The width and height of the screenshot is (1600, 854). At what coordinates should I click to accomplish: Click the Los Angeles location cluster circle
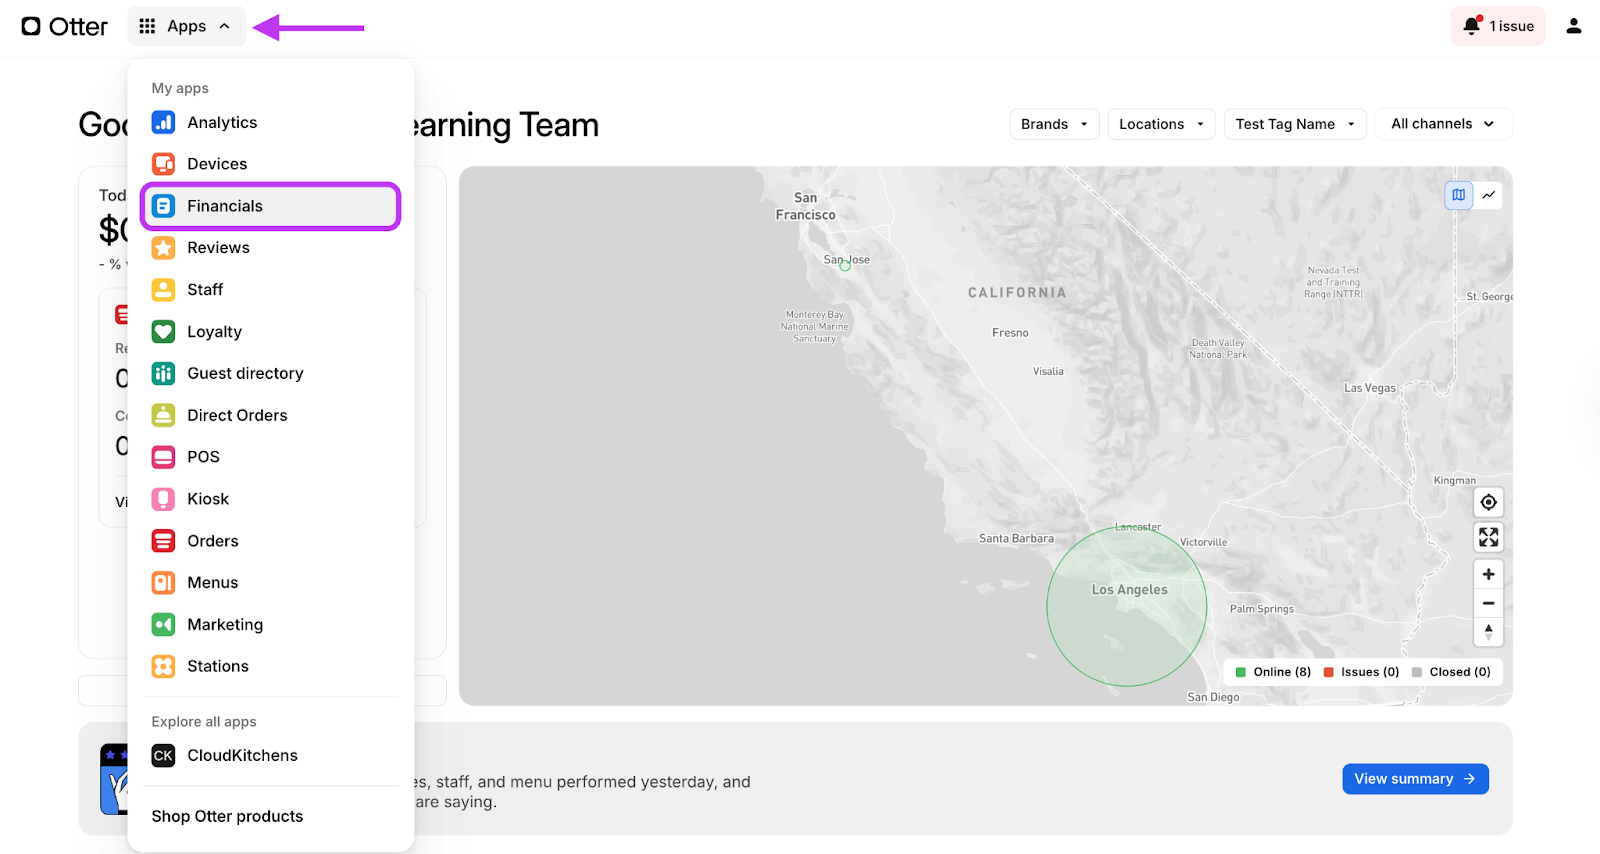(x=1127, y=606)
